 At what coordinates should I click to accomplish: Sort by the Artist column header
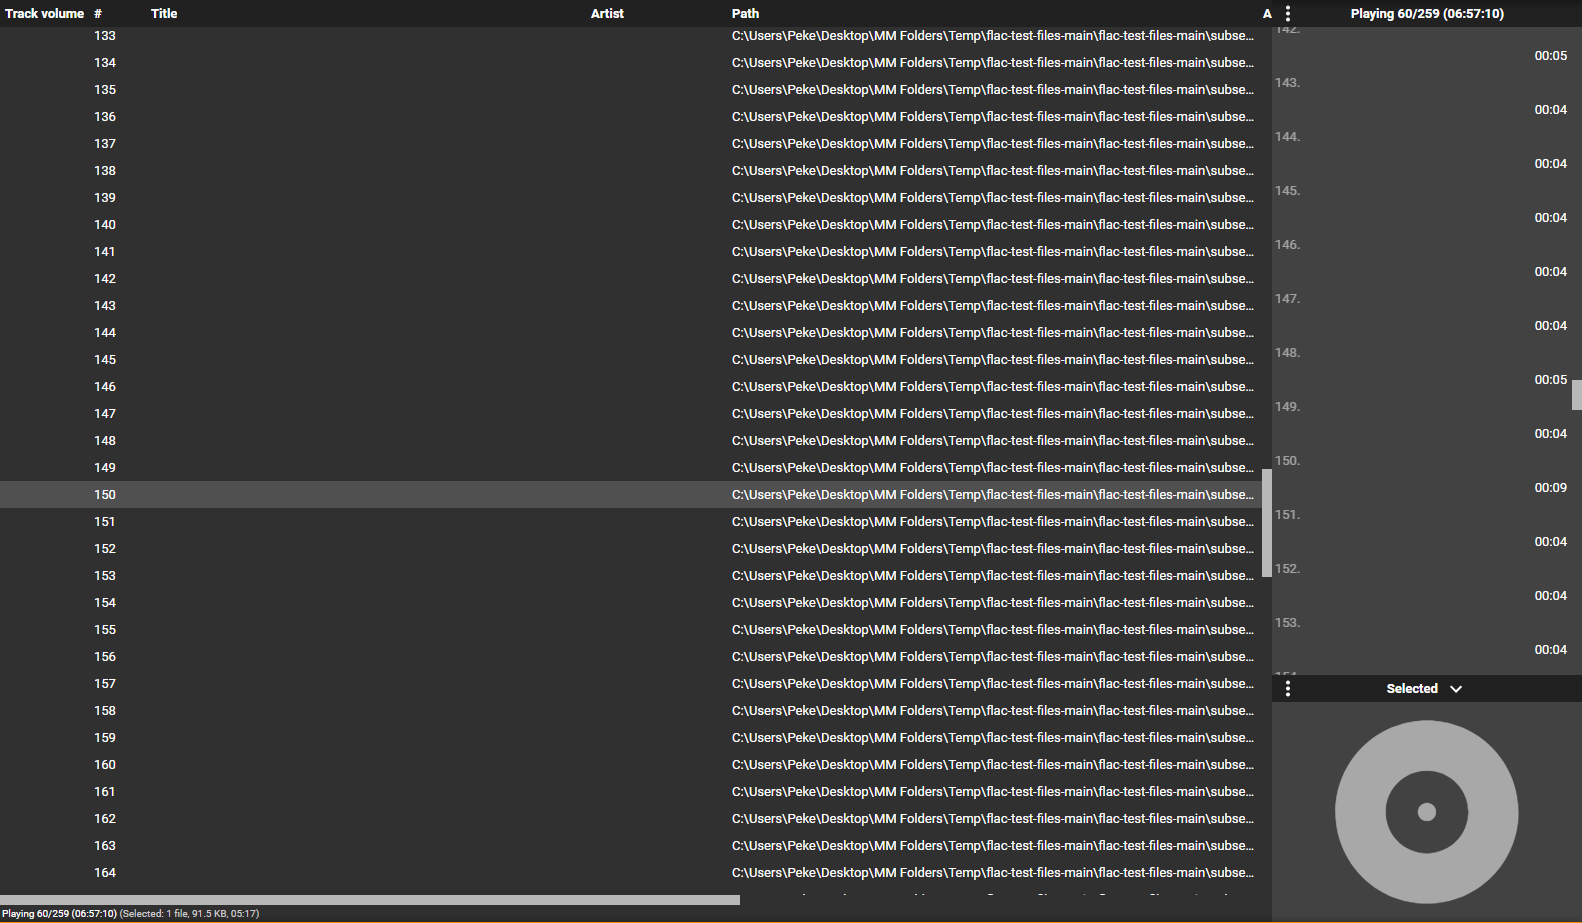607,14
